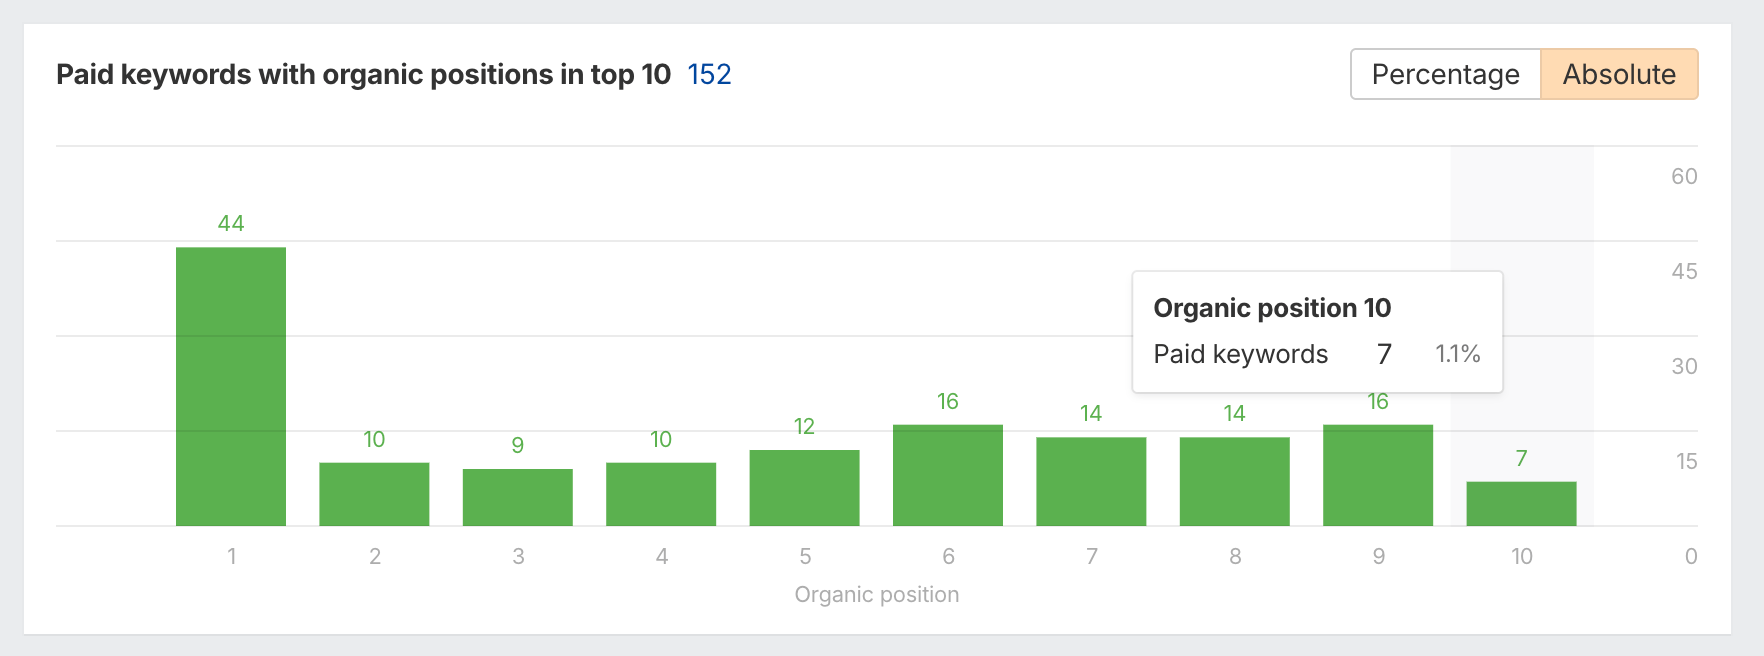1764x656 pixels.
Task: Click the bar for organic position 2
Action: click(x=374, y=494)
